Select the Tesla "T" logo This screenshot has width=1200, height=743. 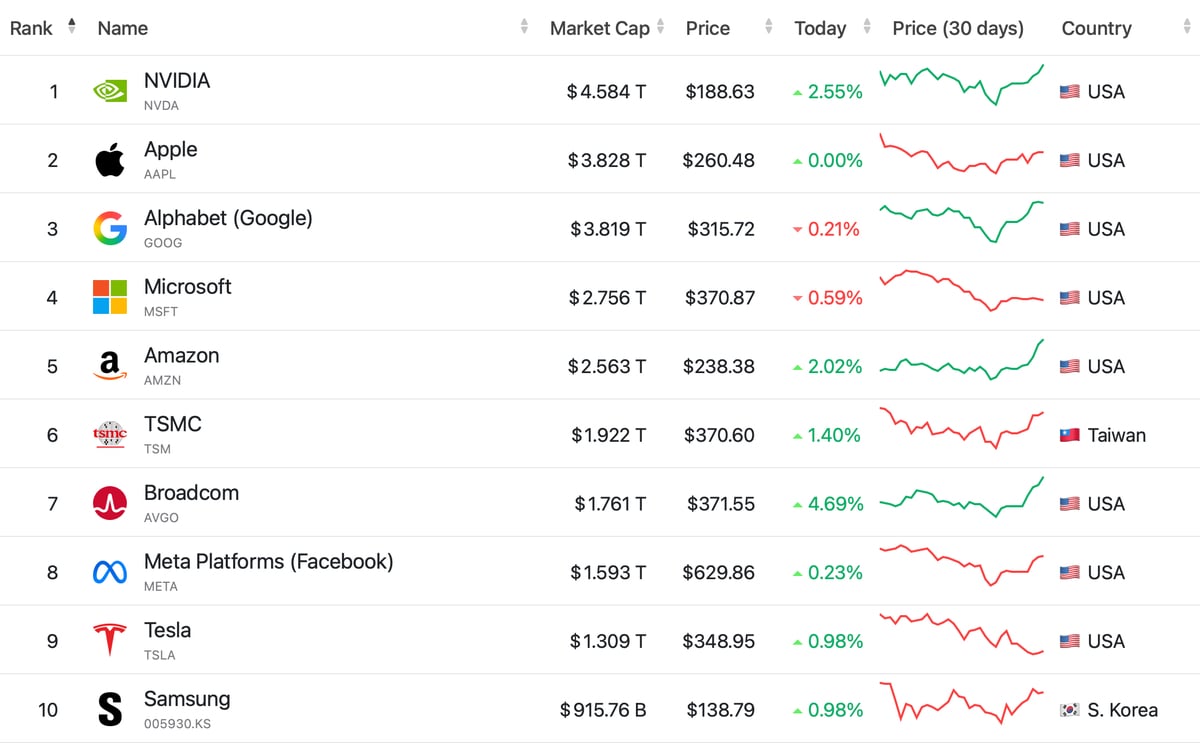point(108,640)
